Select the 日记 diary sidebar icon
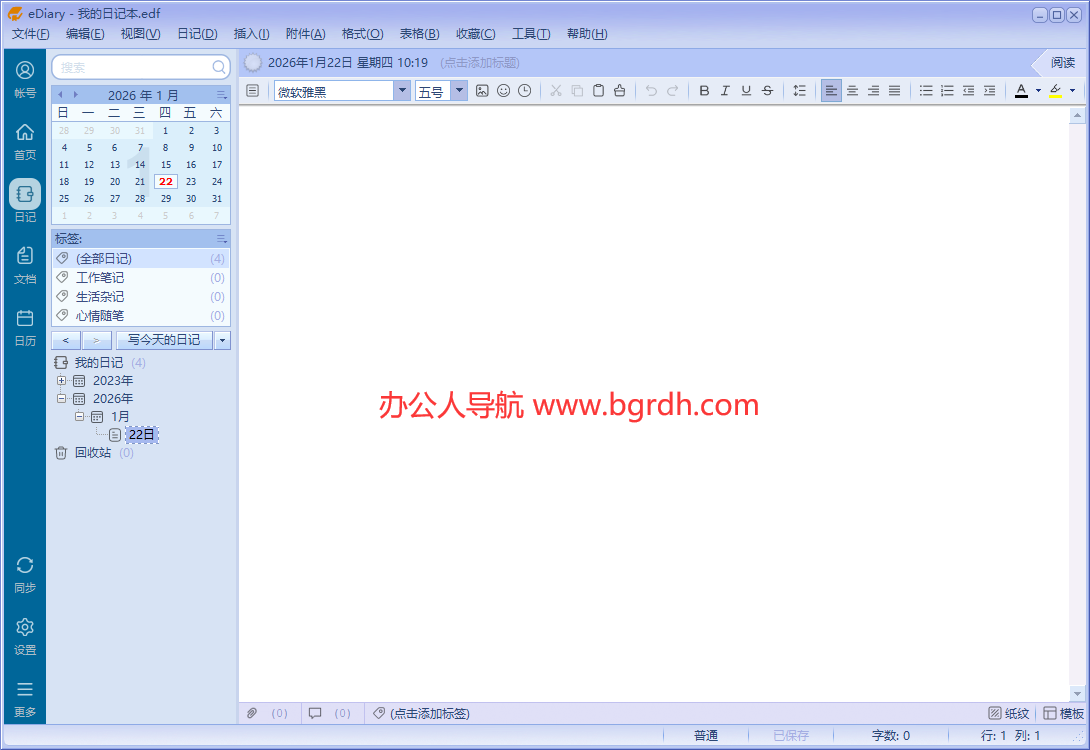Screen dimensions: 1090x750 [25, 201]
